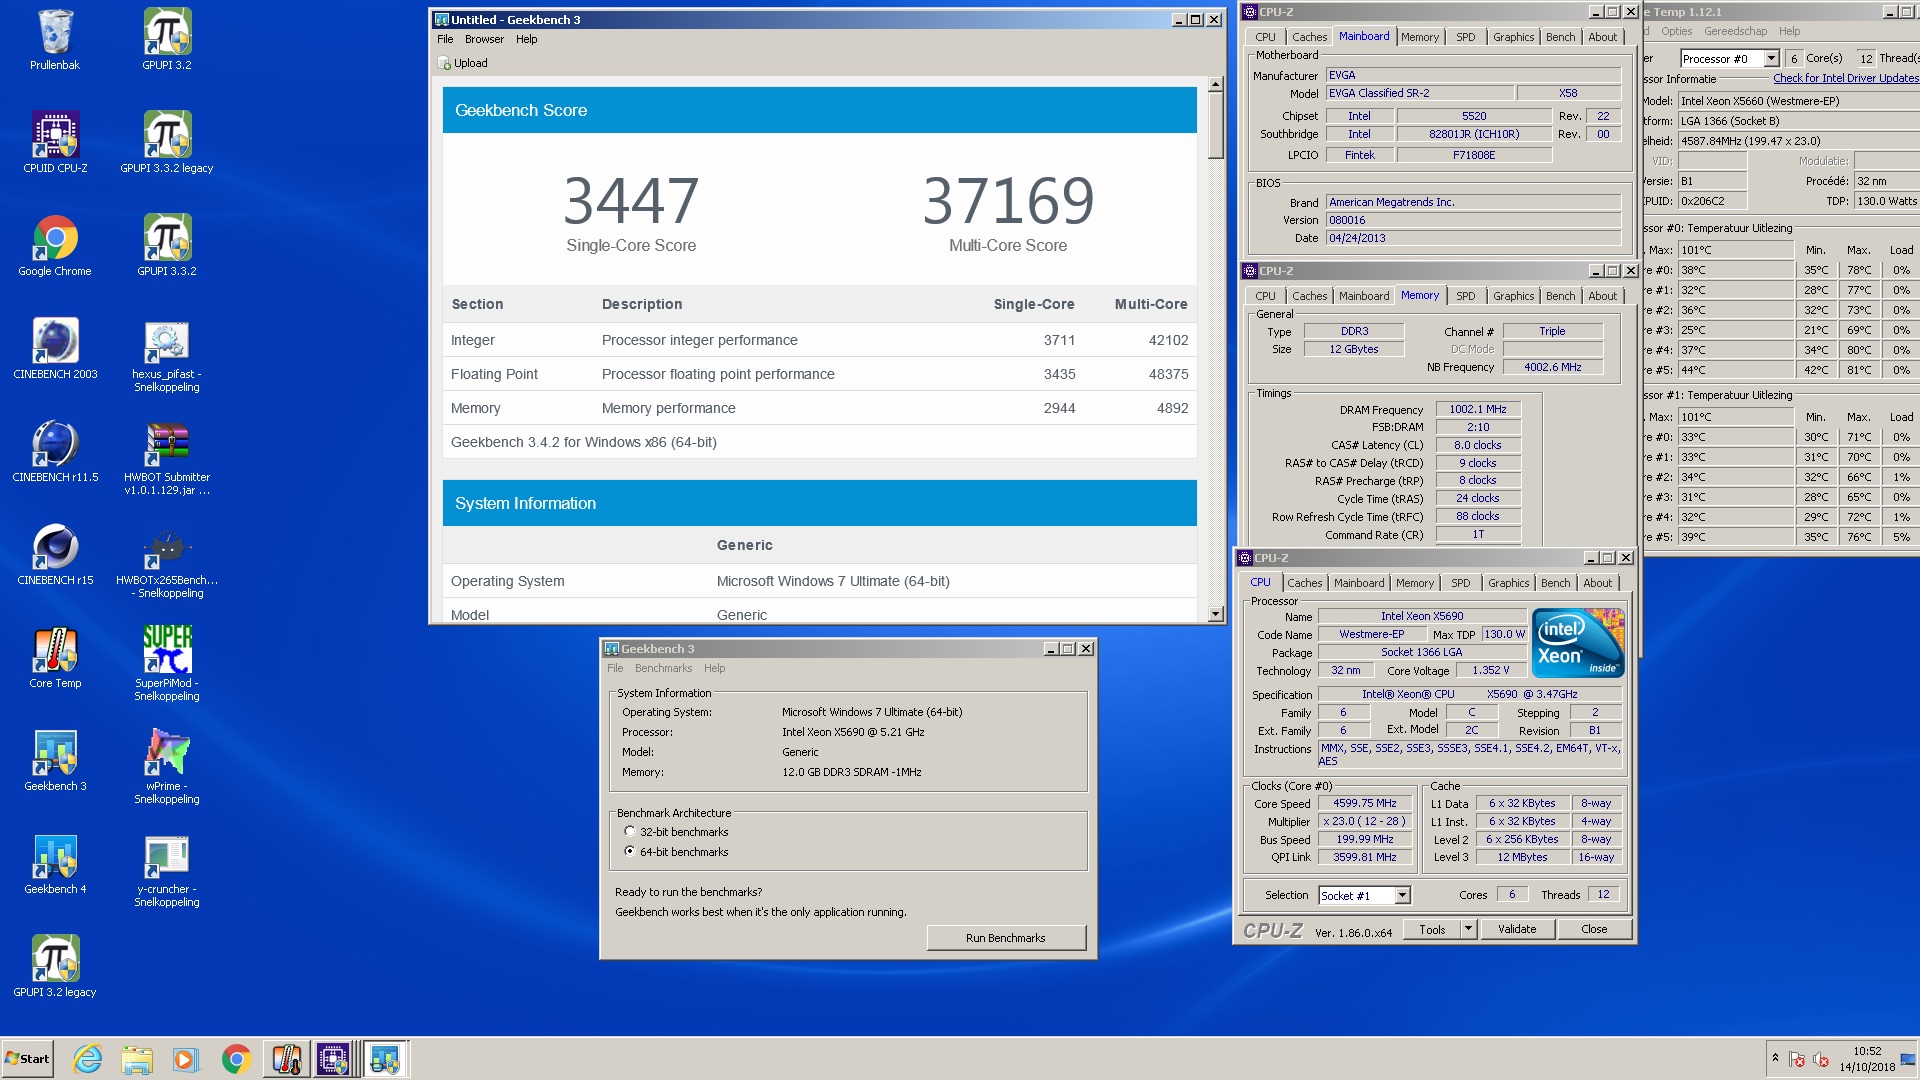
Task: Show hidden tray icons arrow
Action: pyautogui.click(x=1775, y=1057)
